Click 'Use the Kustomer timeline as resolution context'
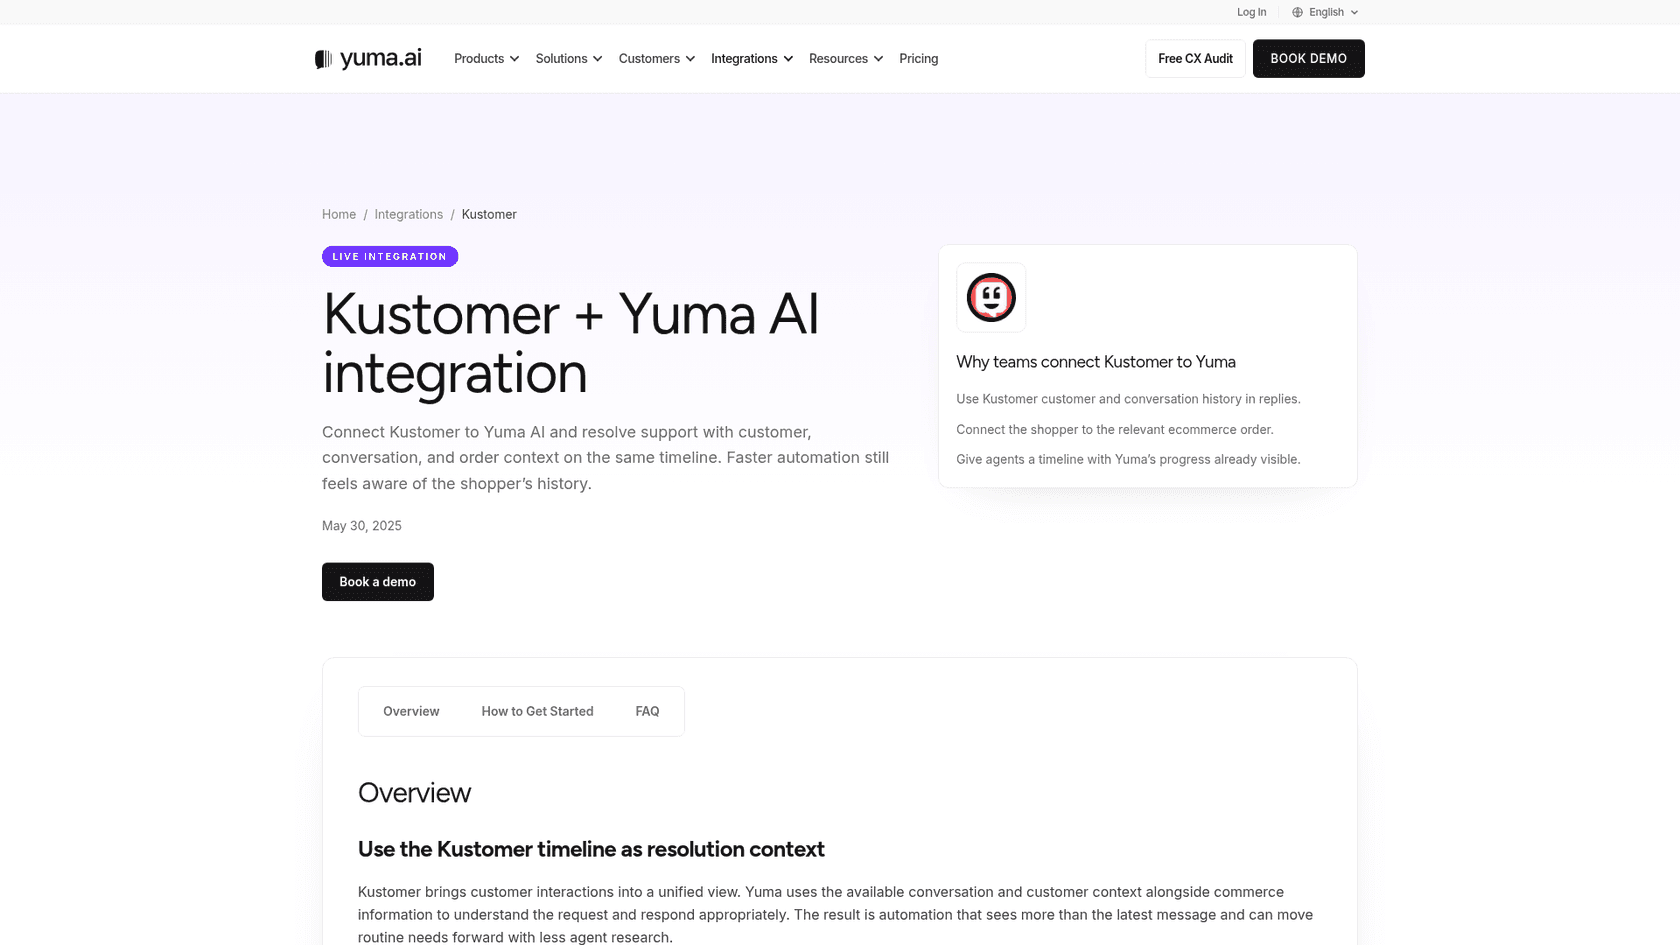The height and width of the screenshot is (945, 1680). pyautogui.click(x=591, y=849)
